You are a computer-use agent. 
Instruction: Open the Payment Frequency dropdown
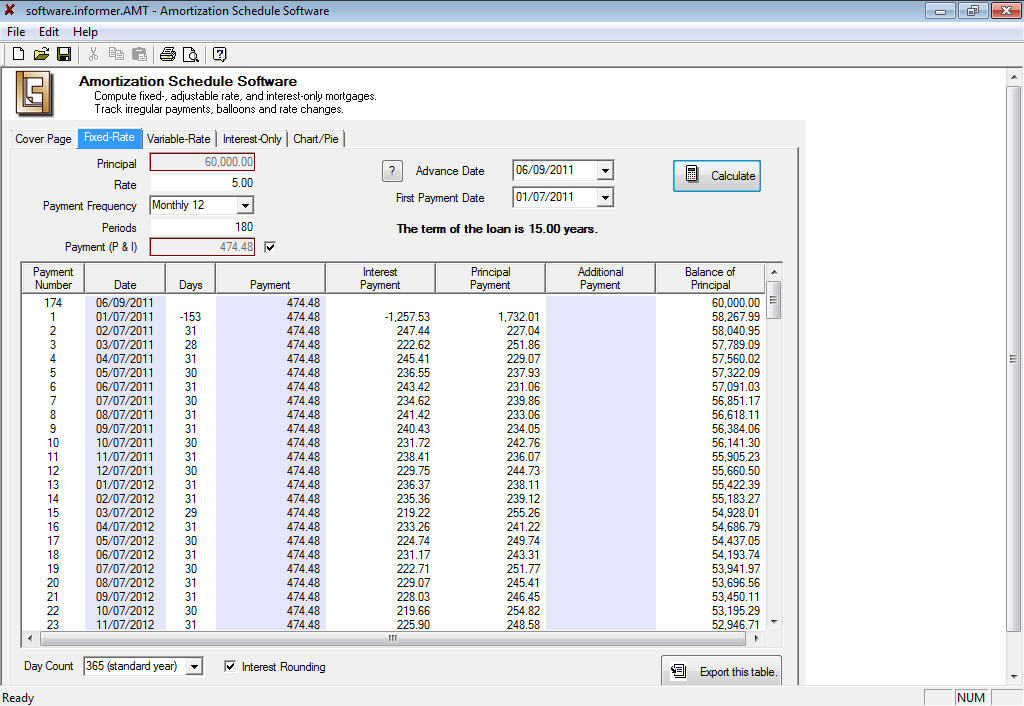[x=247, y=205]
